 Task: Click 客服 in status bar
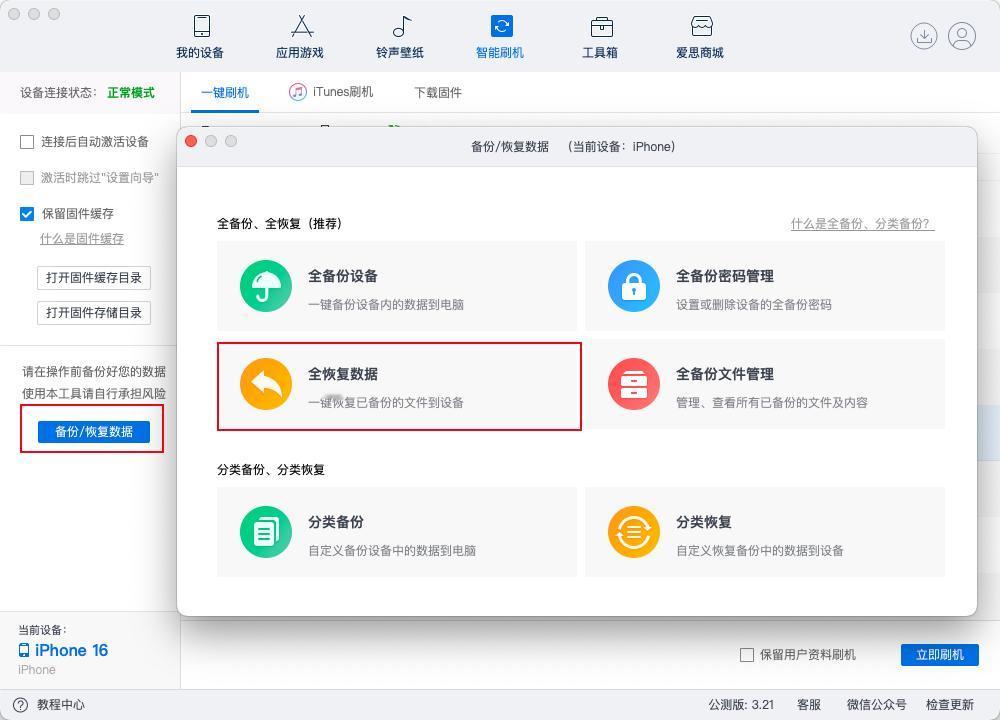coord(809,705)
